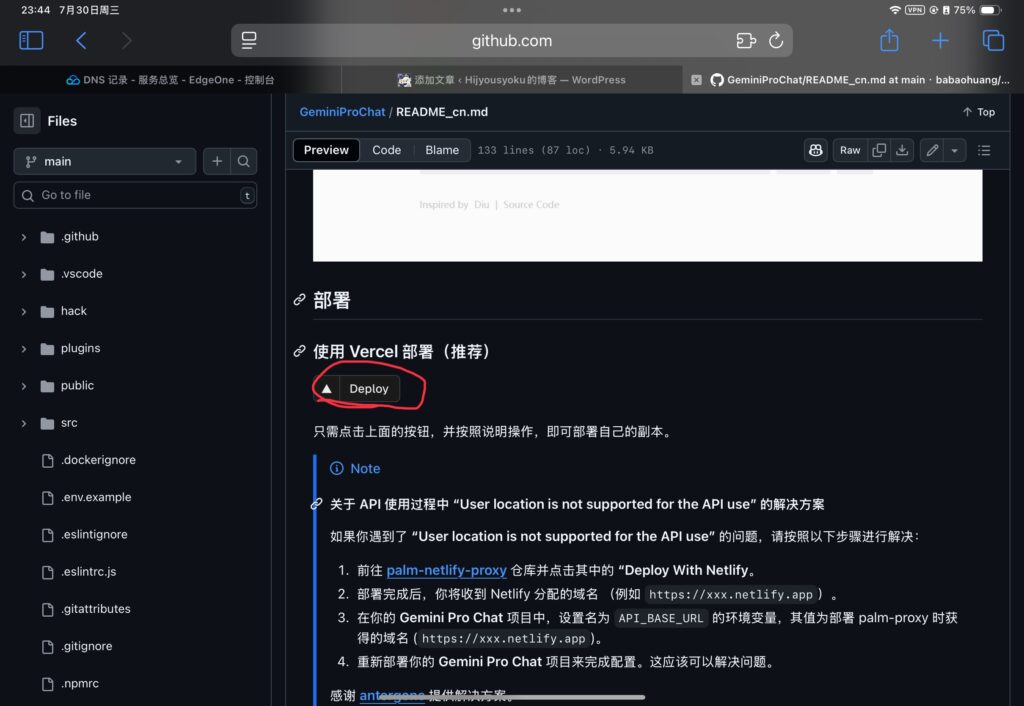1024x706 pixels.
Task: Tap the battery 75% status indicator
Action: point(977,10)
